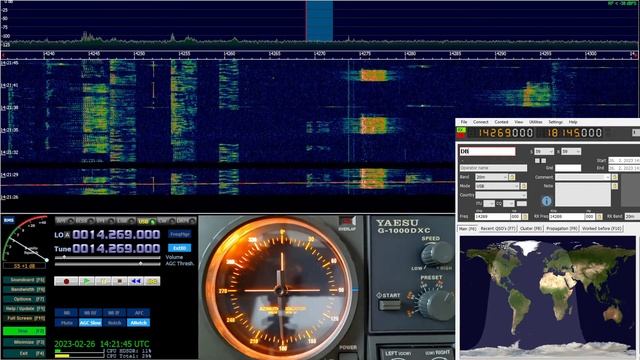Viewport: 640px width, 360px height.
Task: Open Bandwidth [F6] settings
Action: [24, 289]
